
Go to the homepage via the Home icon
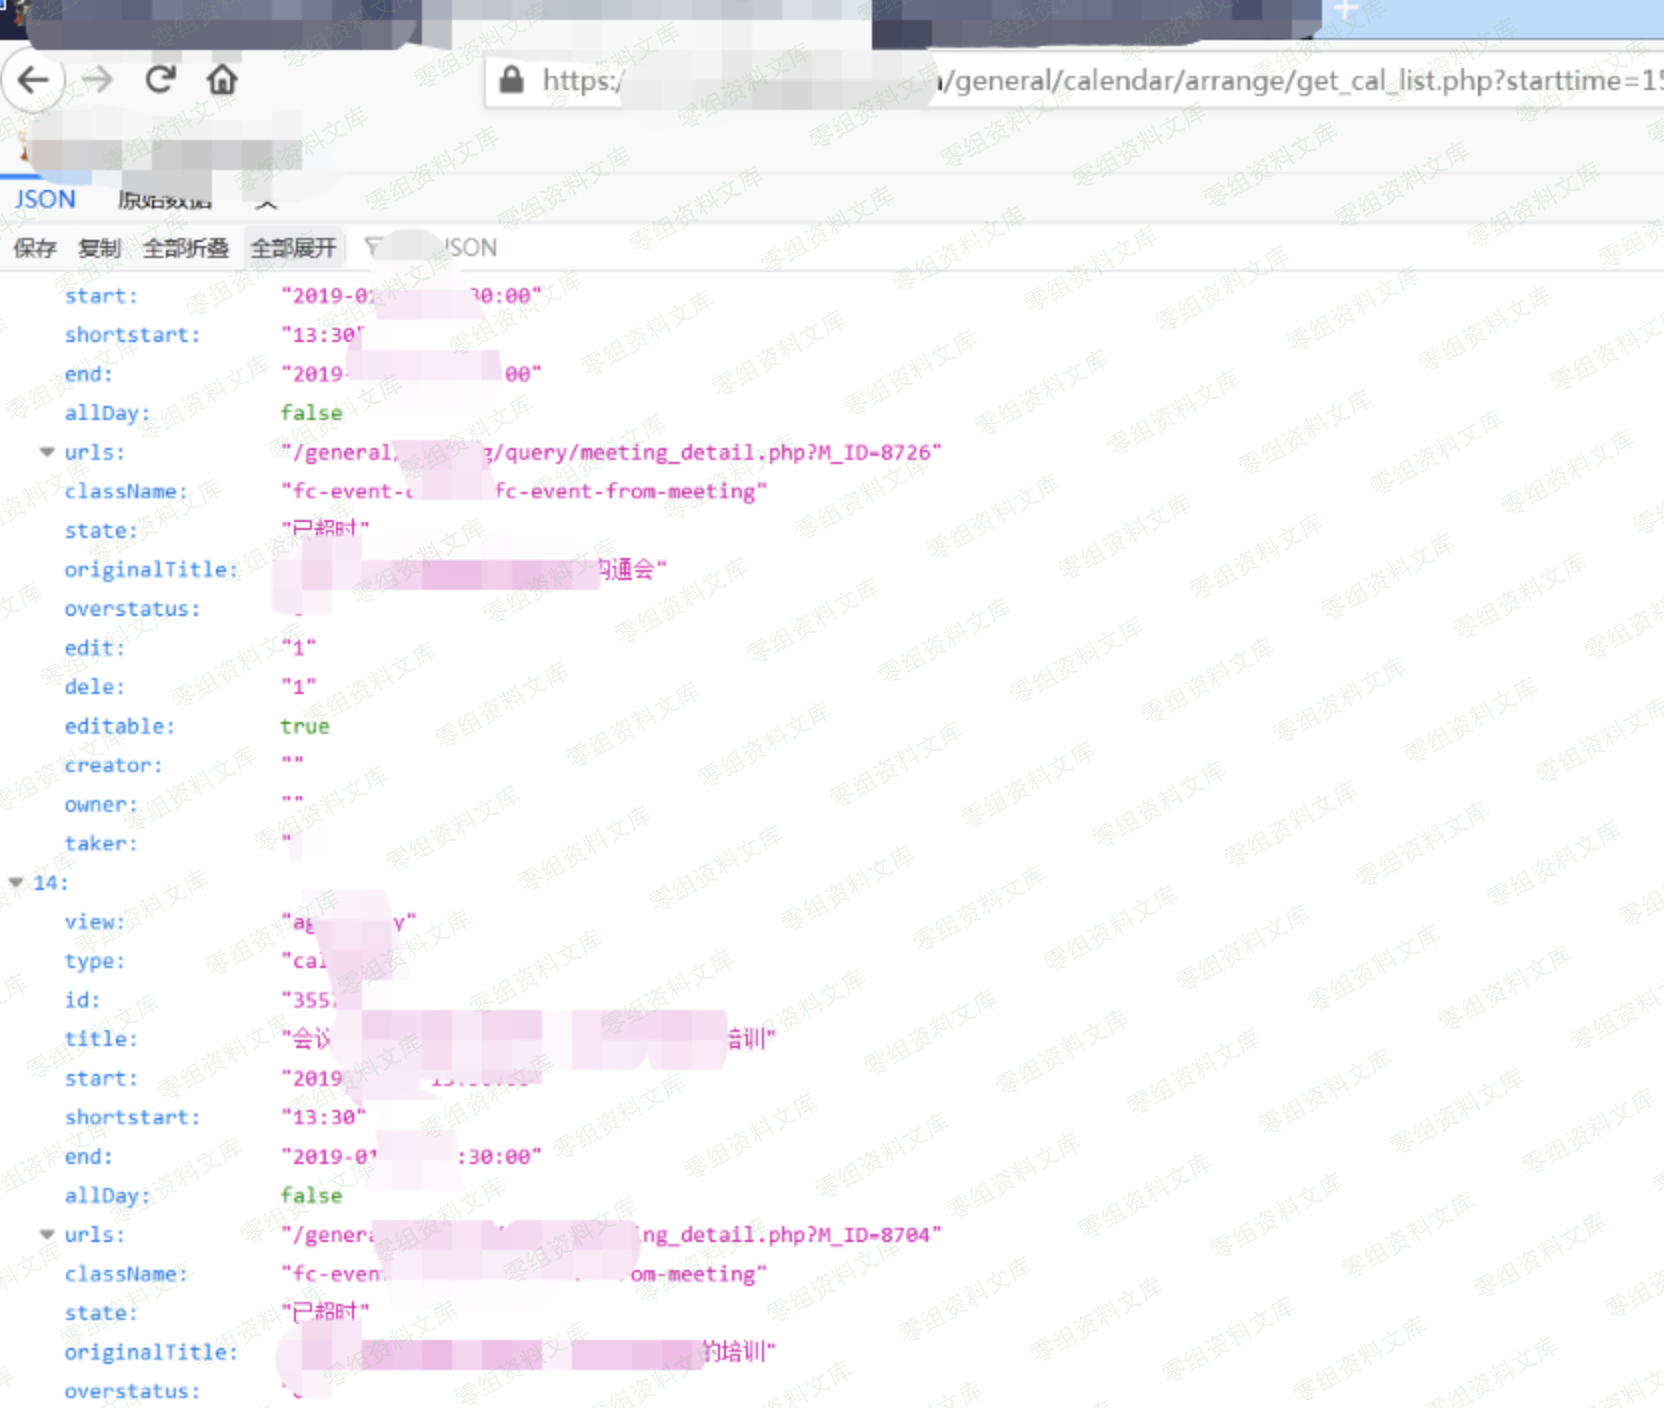point(222,80)
